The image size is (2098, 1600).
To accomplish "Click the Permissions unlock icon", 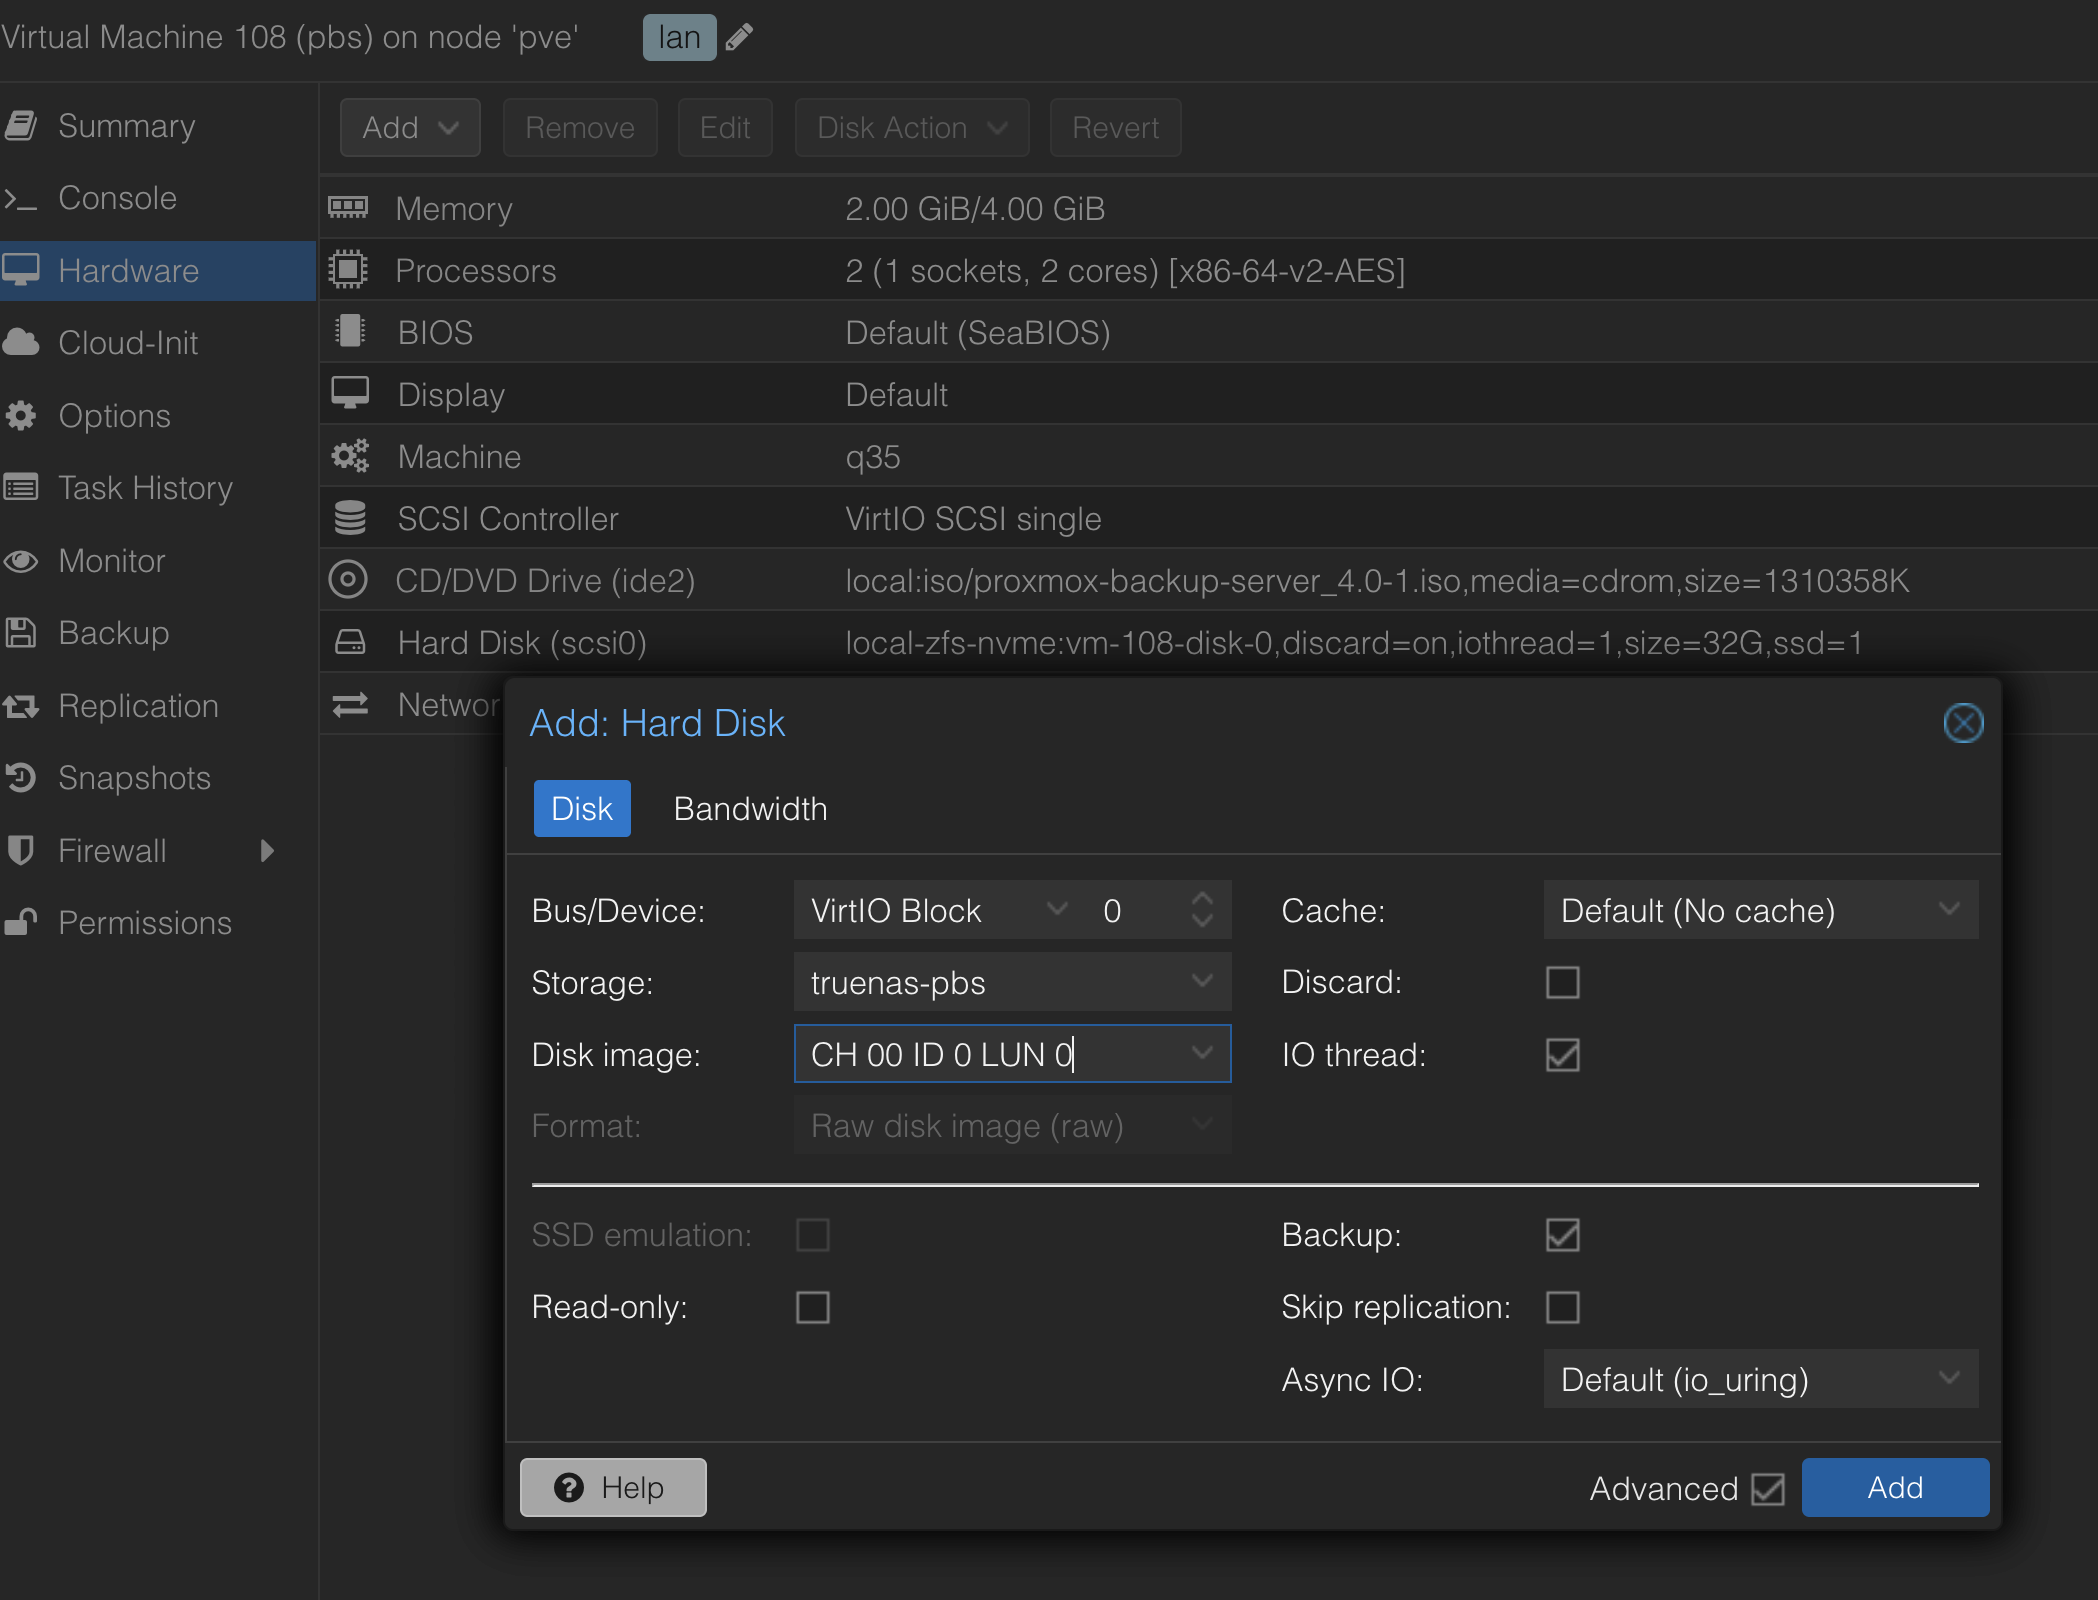I will click(x=21, y=923).
